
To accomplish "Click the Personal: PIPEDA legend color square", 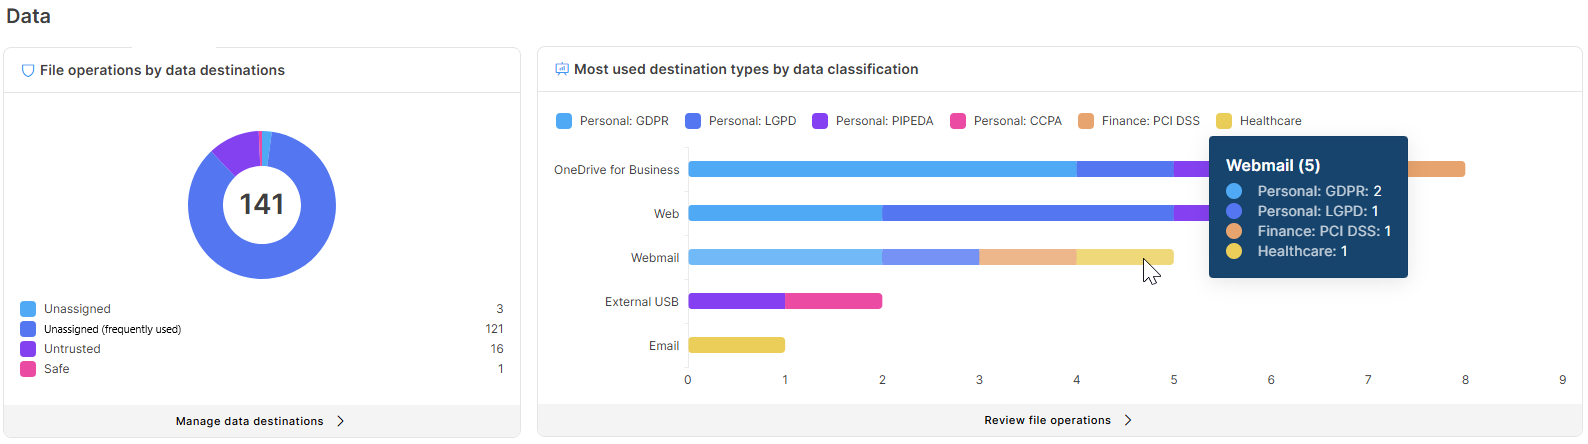I will pyautogui.click(x=820, y=121).
